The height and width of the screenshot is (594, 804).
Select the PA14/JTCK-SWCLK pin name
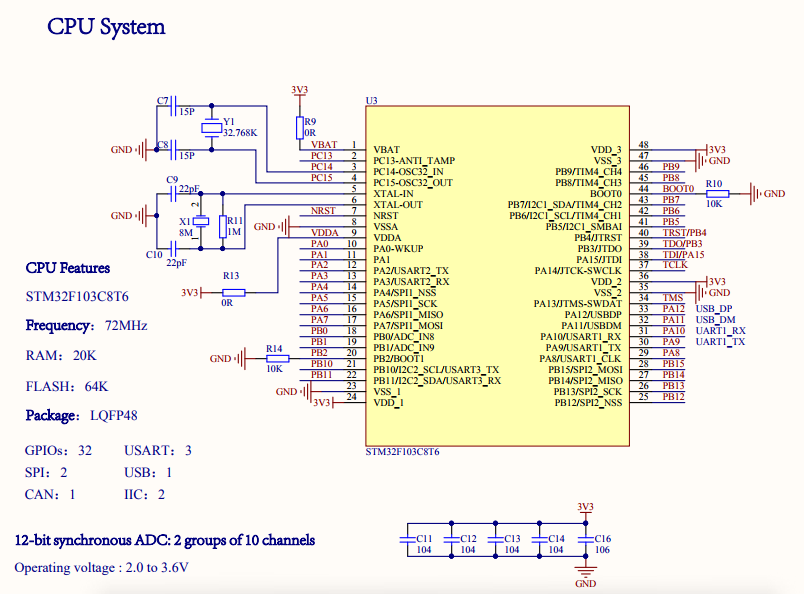(578, 271)
